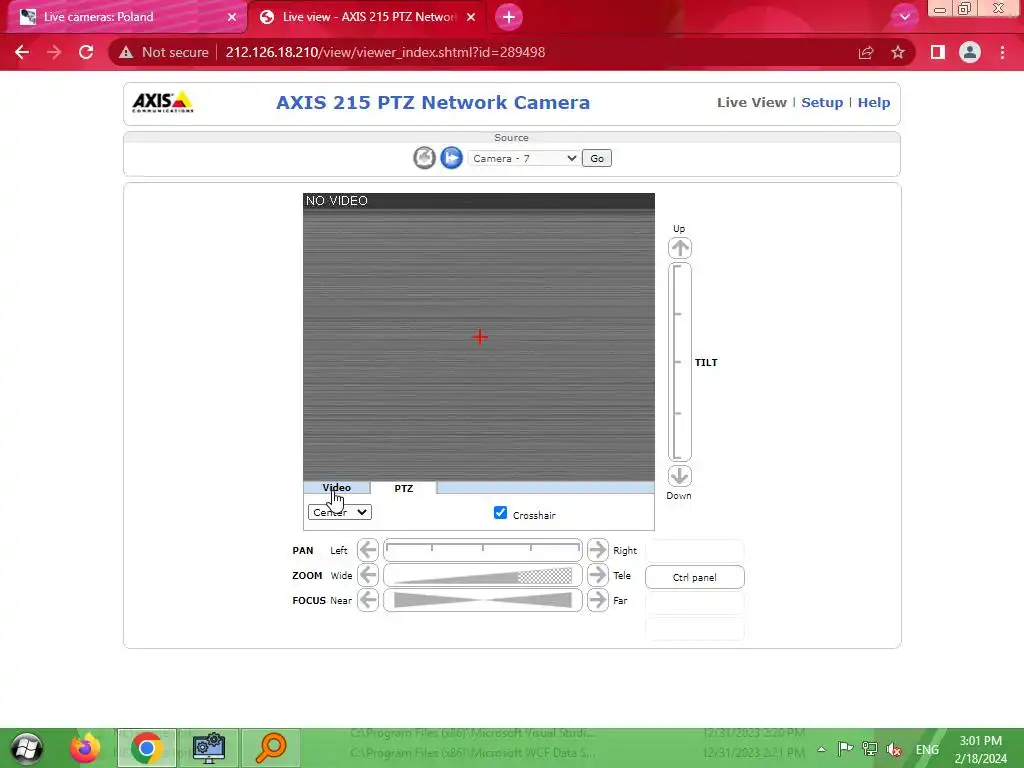This screenshot has width=1024, height=768.
Task: Launch Firefox from the taskbar
Action: coord(85,748)
